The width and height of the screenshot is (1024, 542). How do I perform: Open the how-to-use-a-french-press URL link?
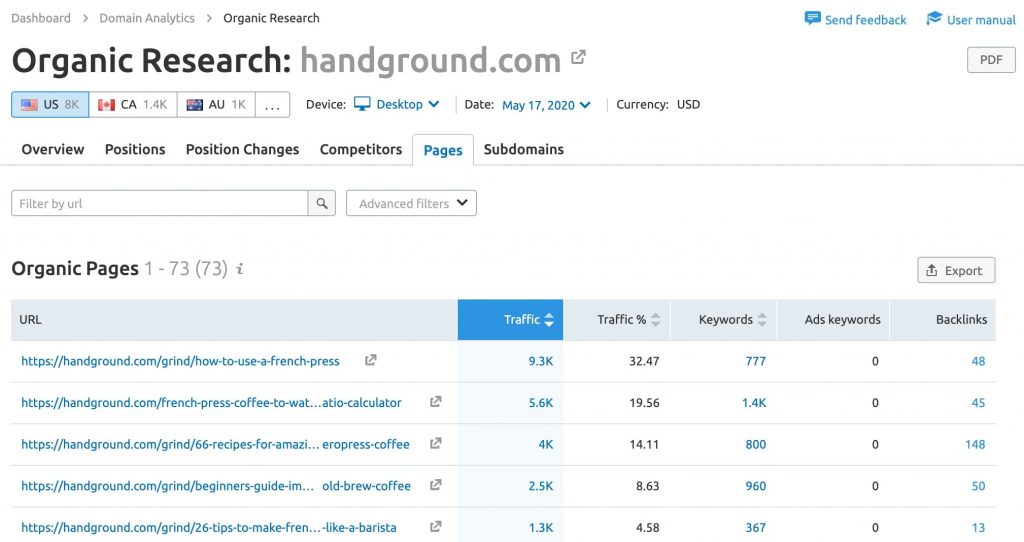[180, 361]
